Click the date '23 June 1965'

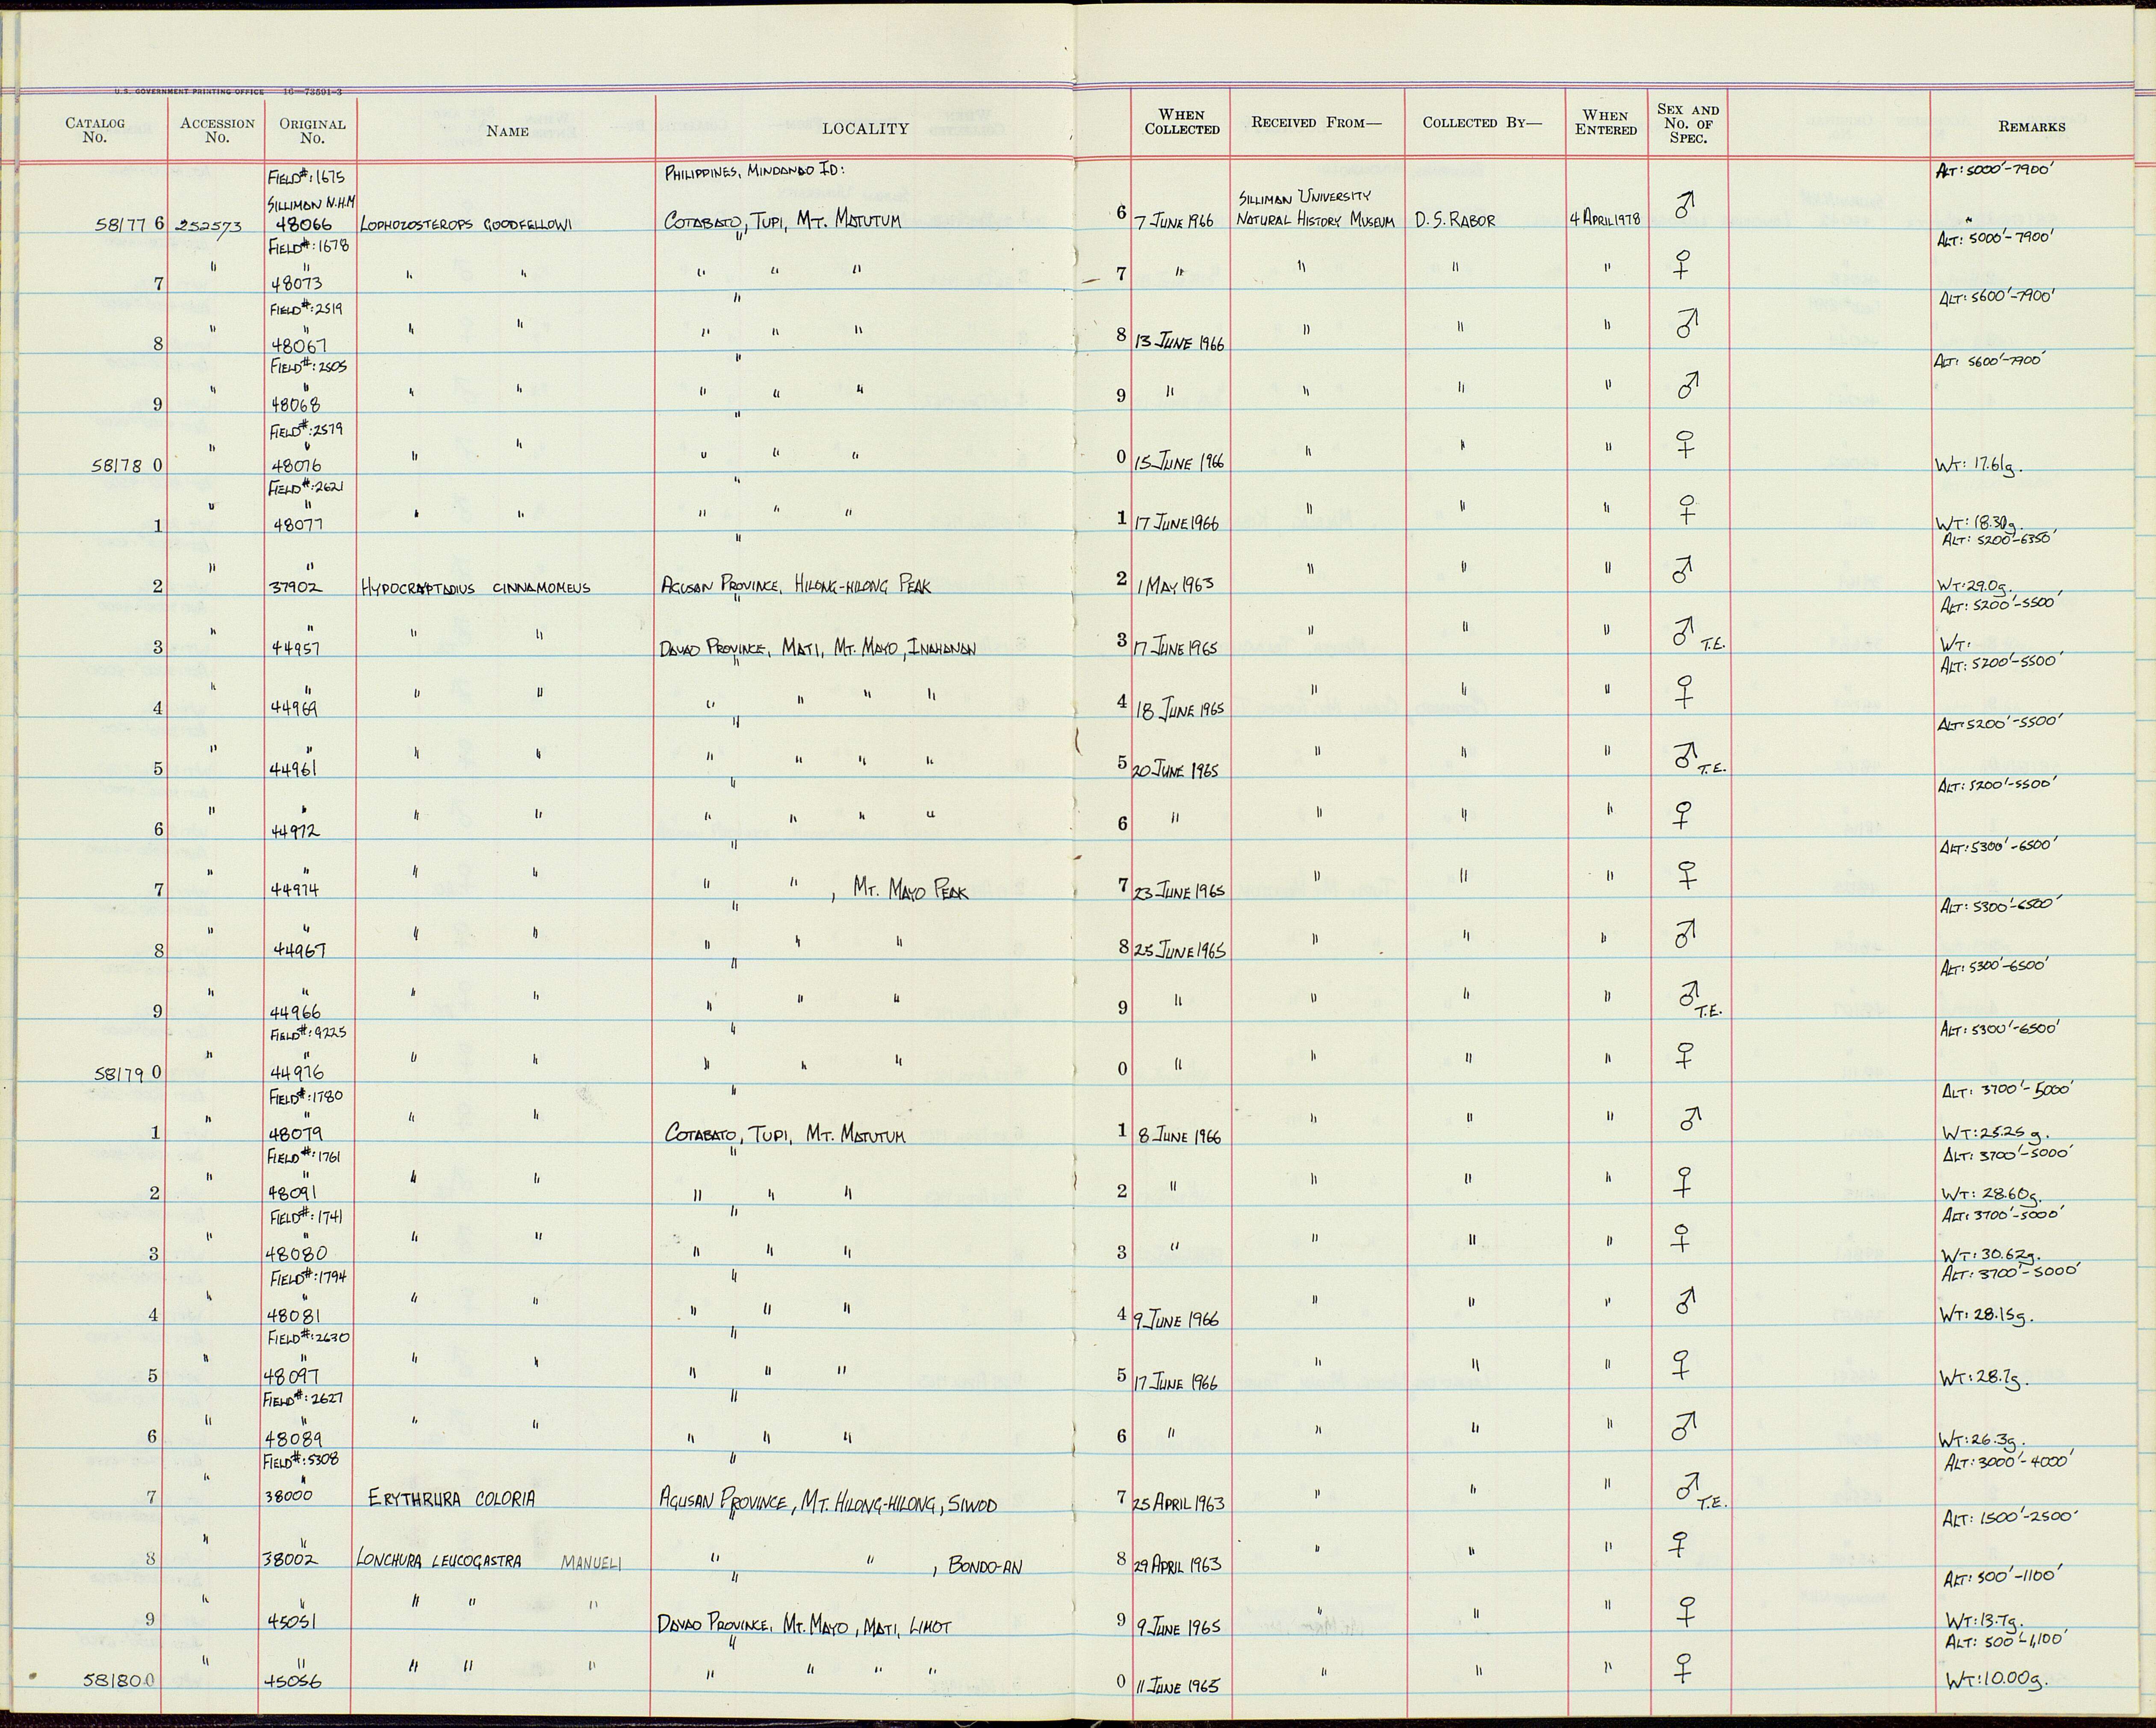click(x=1179, y=892)
